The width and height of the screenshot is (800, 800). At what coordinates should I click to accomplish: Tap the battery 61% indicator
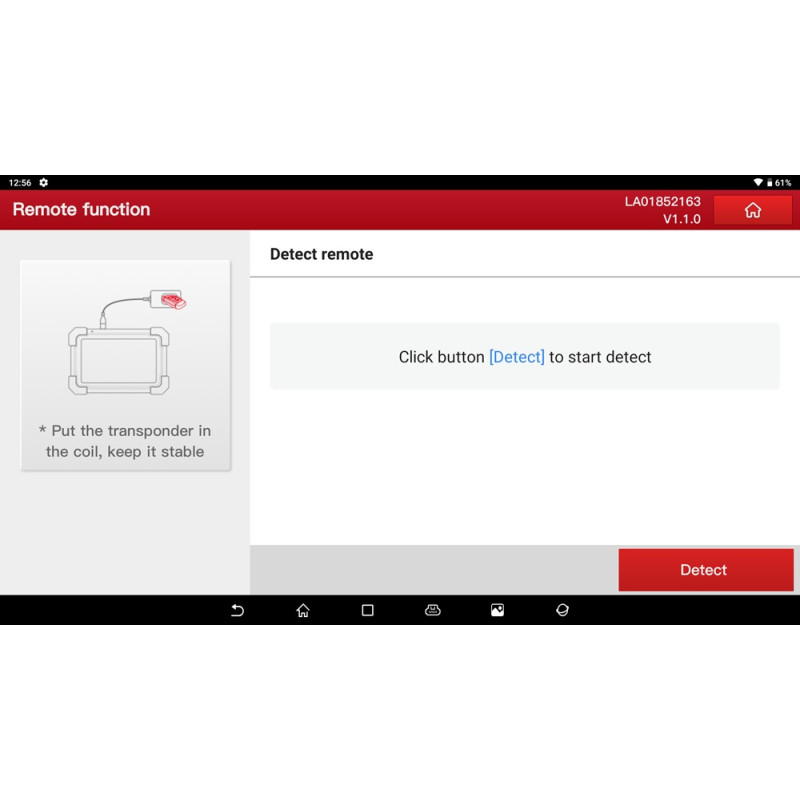click(778, 183)
